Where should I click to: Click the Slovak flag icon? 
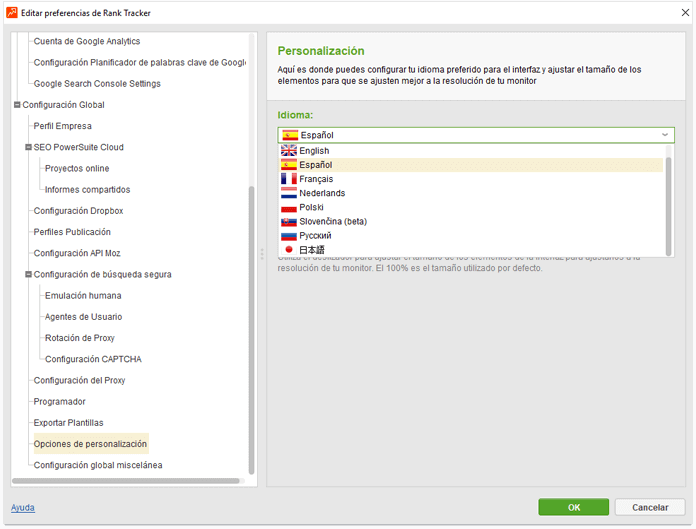[x=289, y=221]
